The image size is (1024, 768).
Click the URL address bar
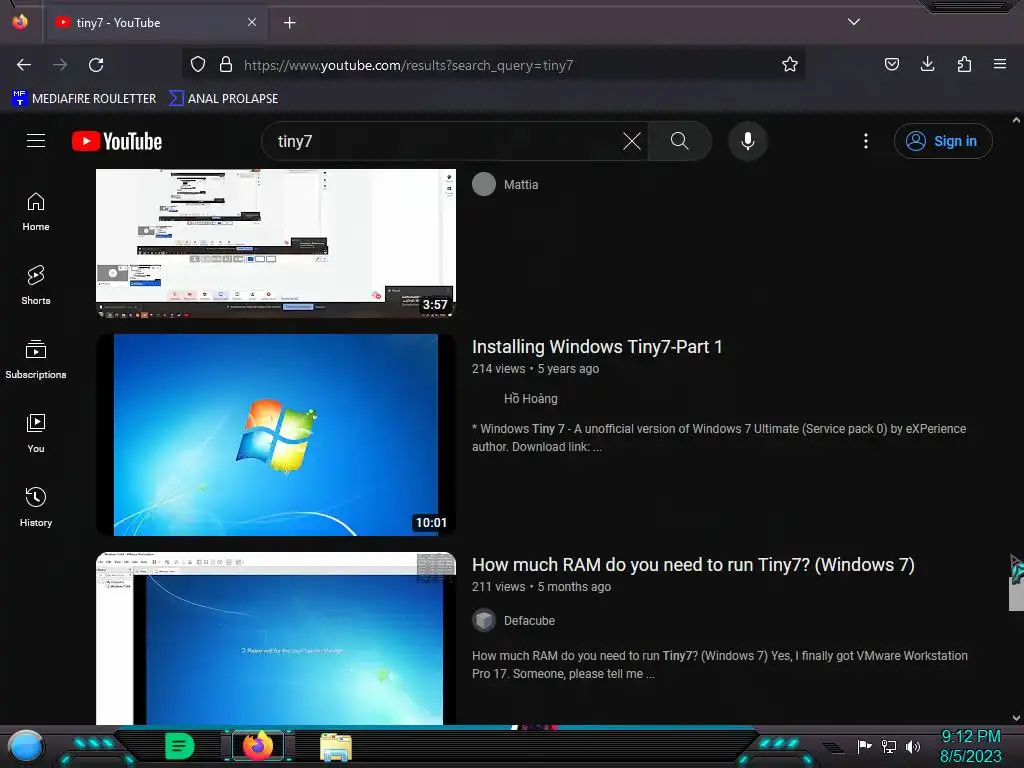click(x=493, y=65)
